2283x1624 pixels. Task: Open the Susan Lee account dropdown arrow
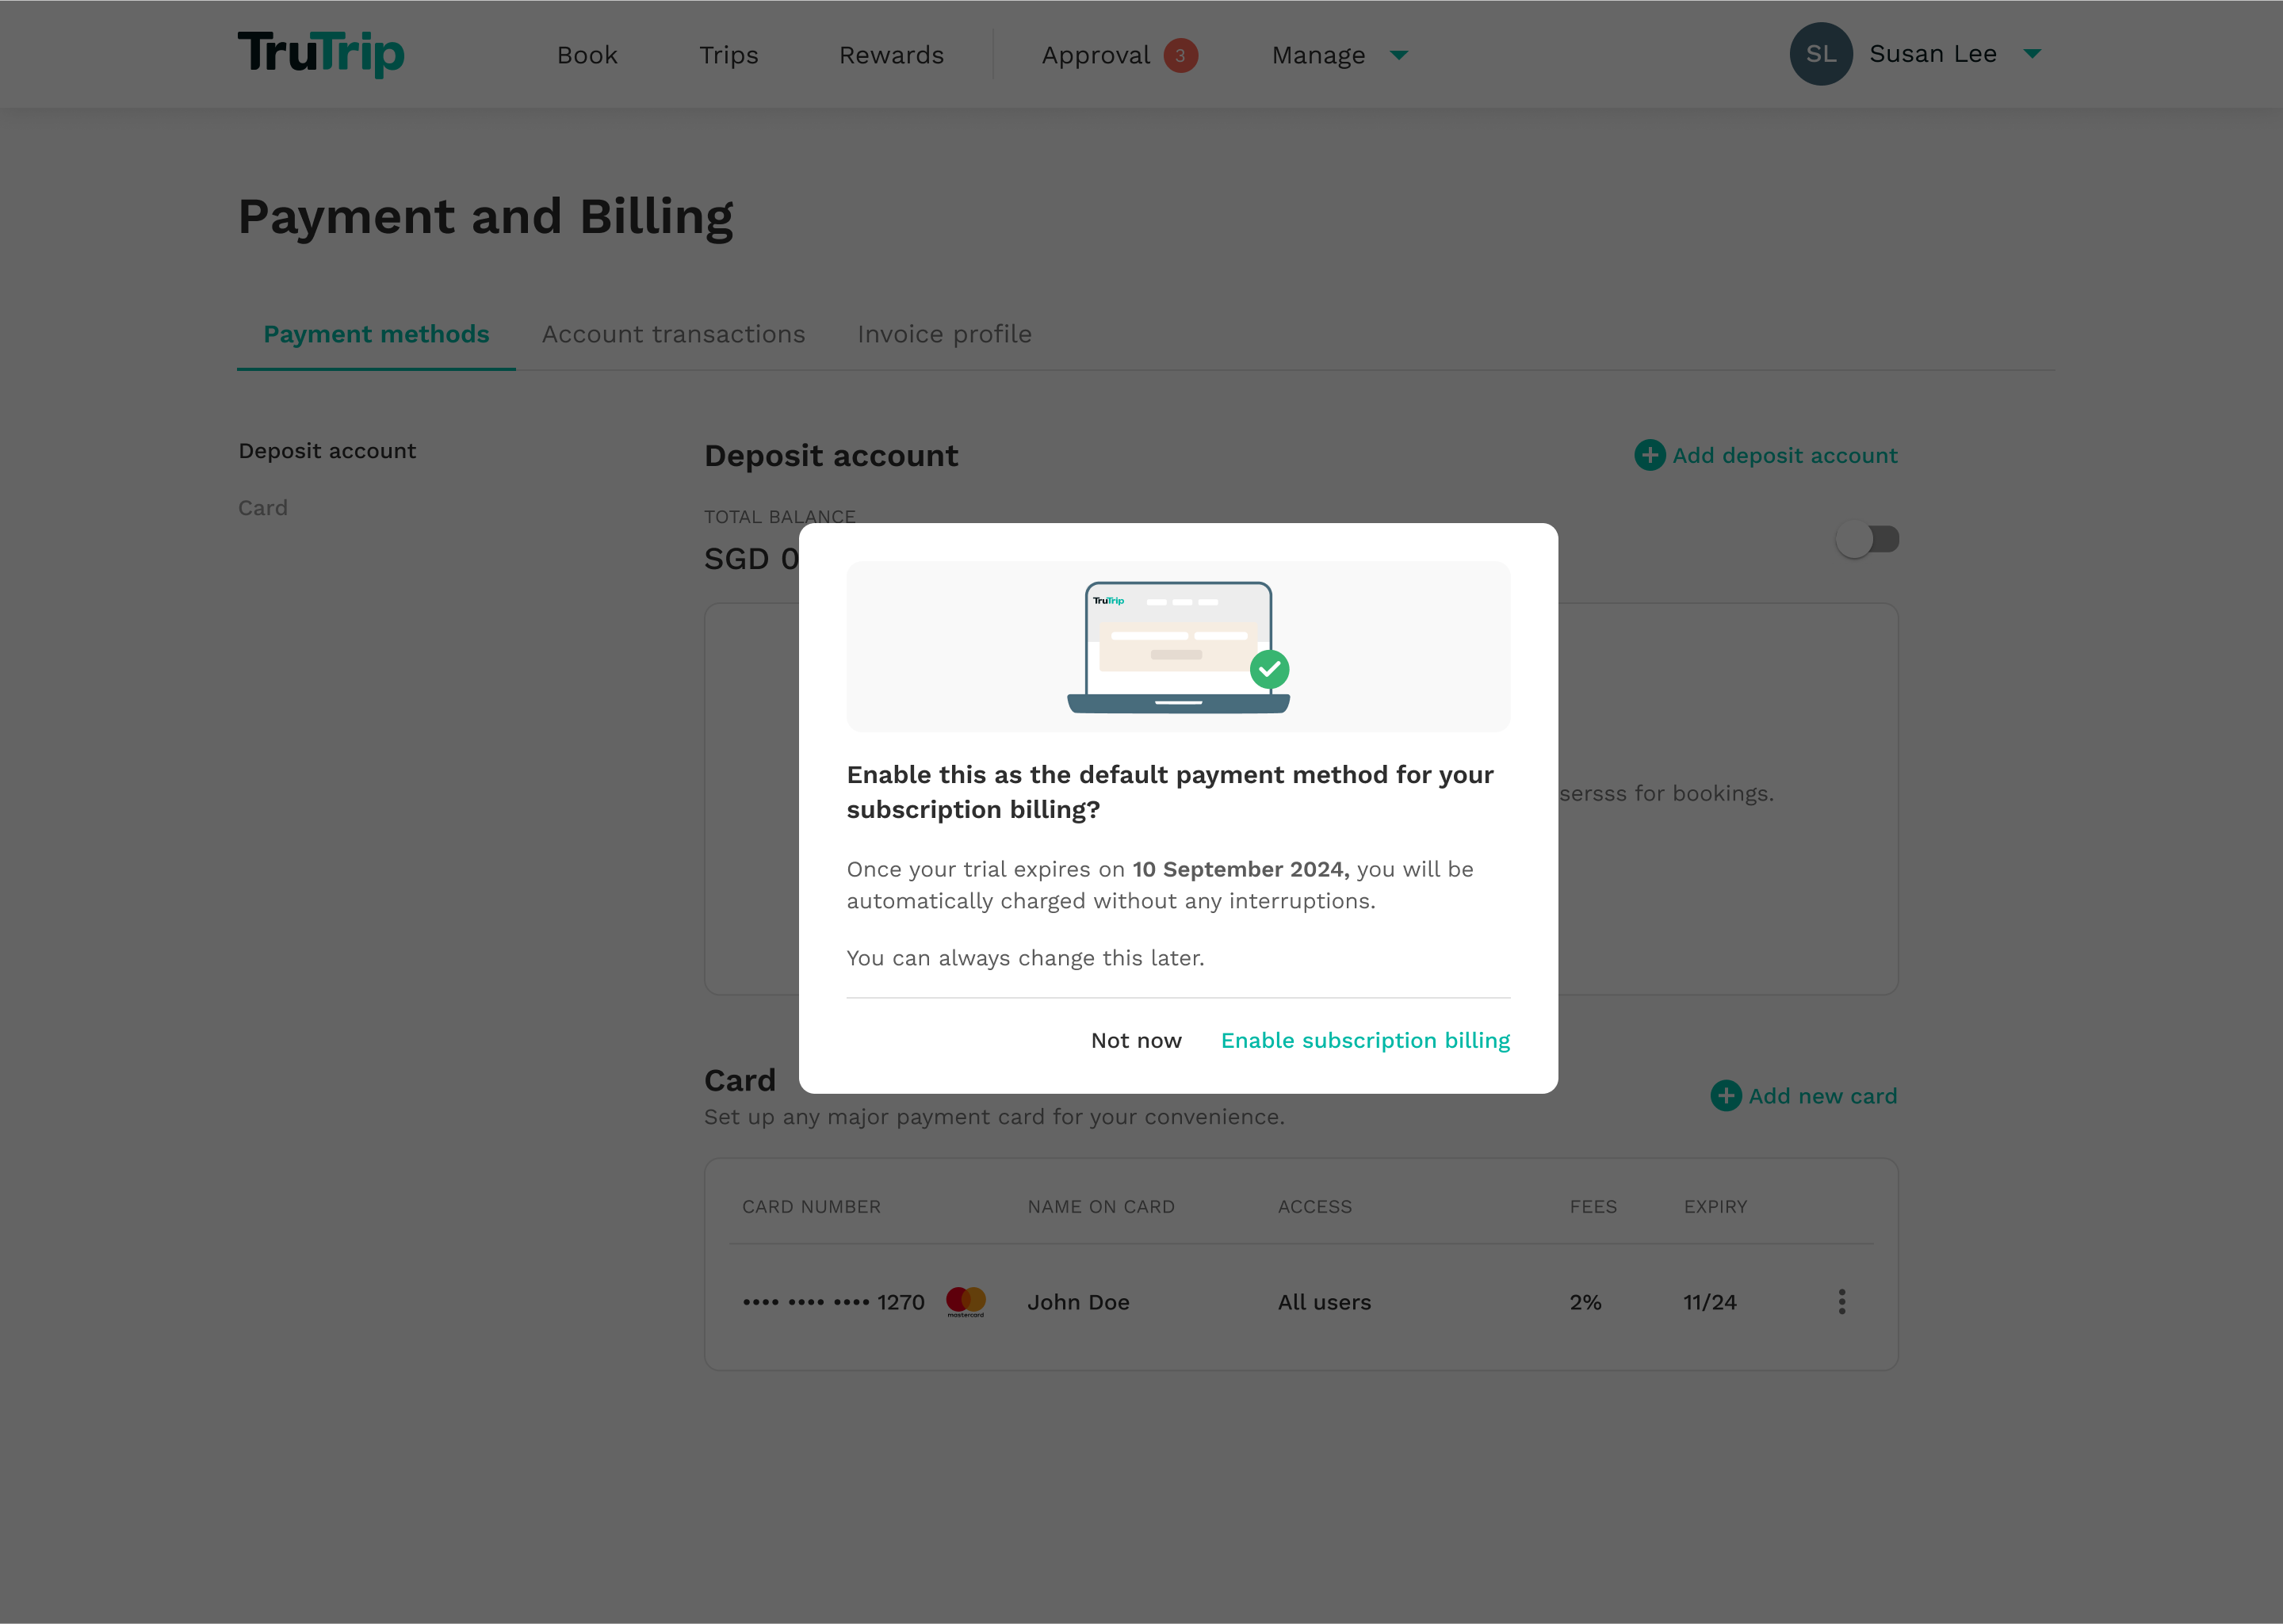[2032, 54]
